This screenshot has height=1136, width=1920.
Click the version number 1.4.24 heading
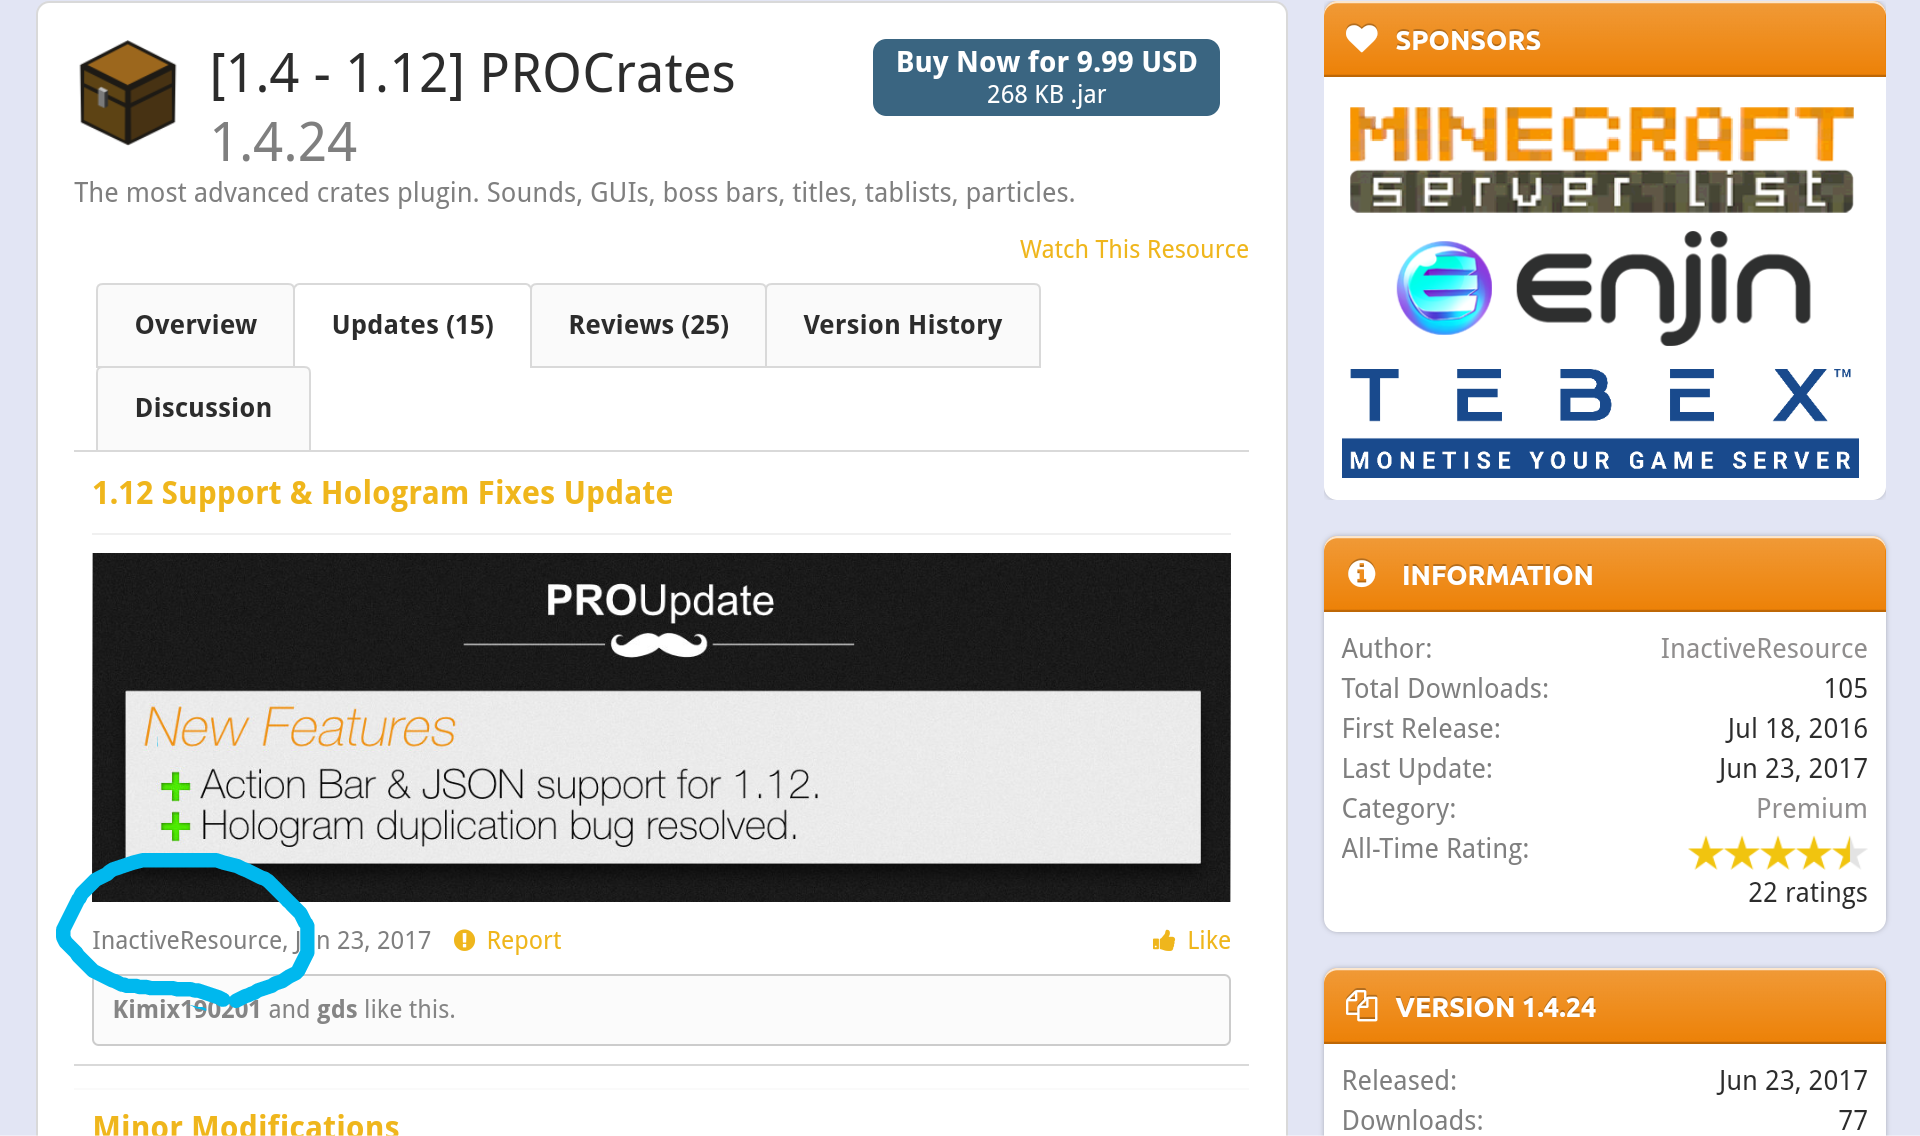(x=283, y=142)
